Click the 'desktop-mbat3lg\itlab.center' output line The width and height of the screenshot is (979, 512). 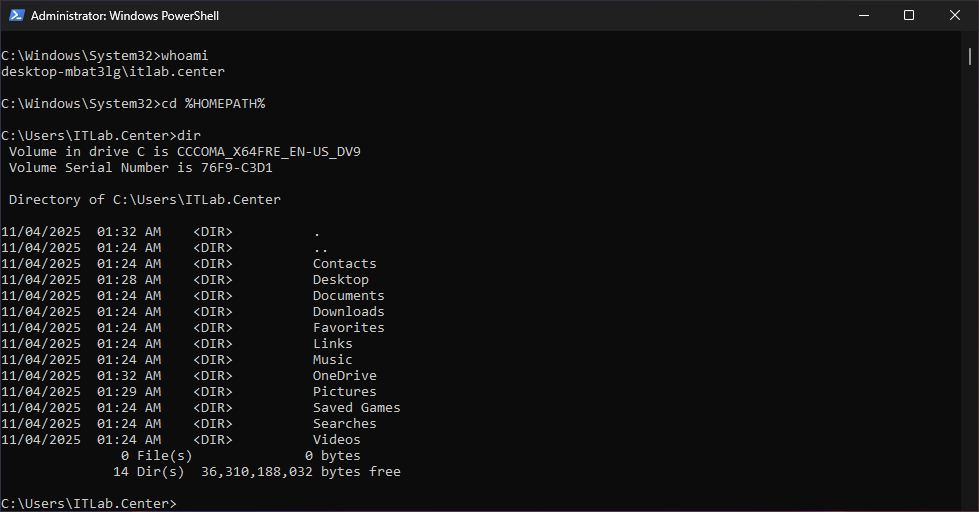click(113, 72)
